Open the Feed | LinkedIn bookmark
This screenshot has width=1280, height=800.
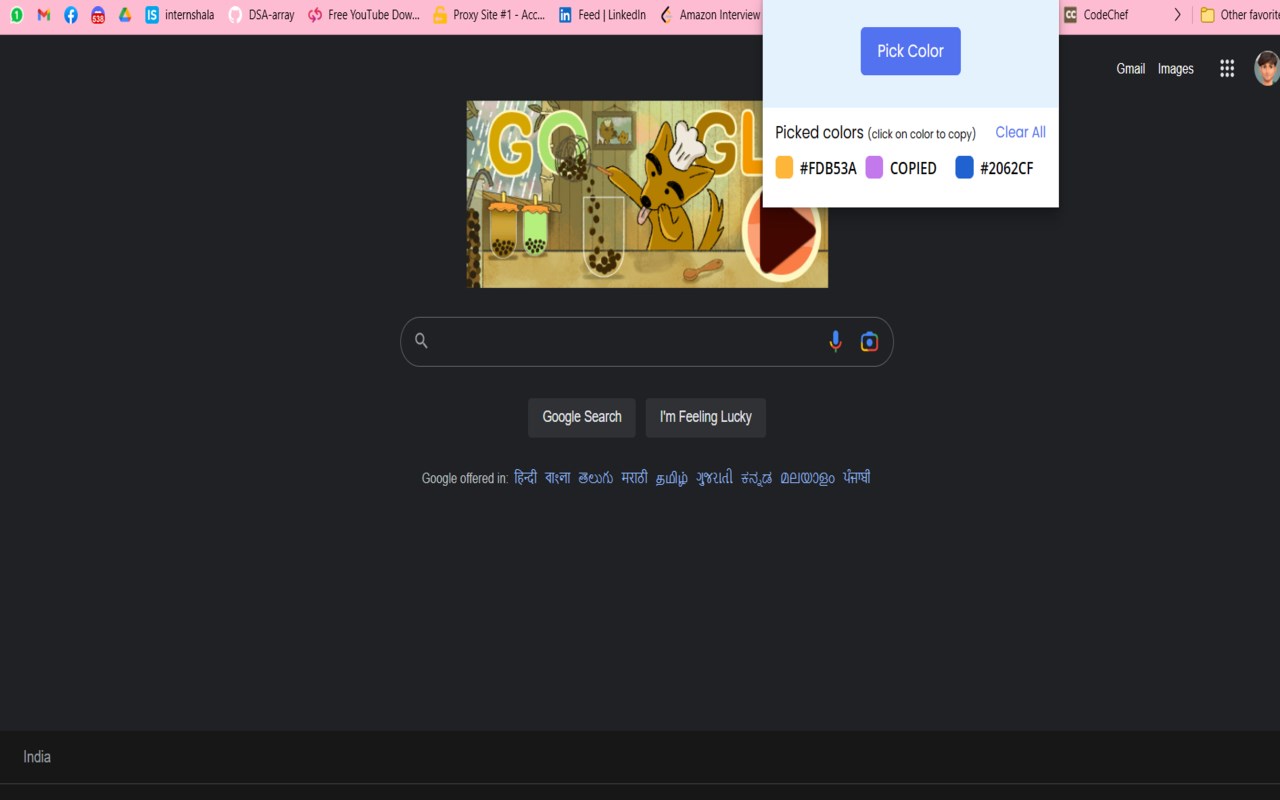click(x=602, y=15)
